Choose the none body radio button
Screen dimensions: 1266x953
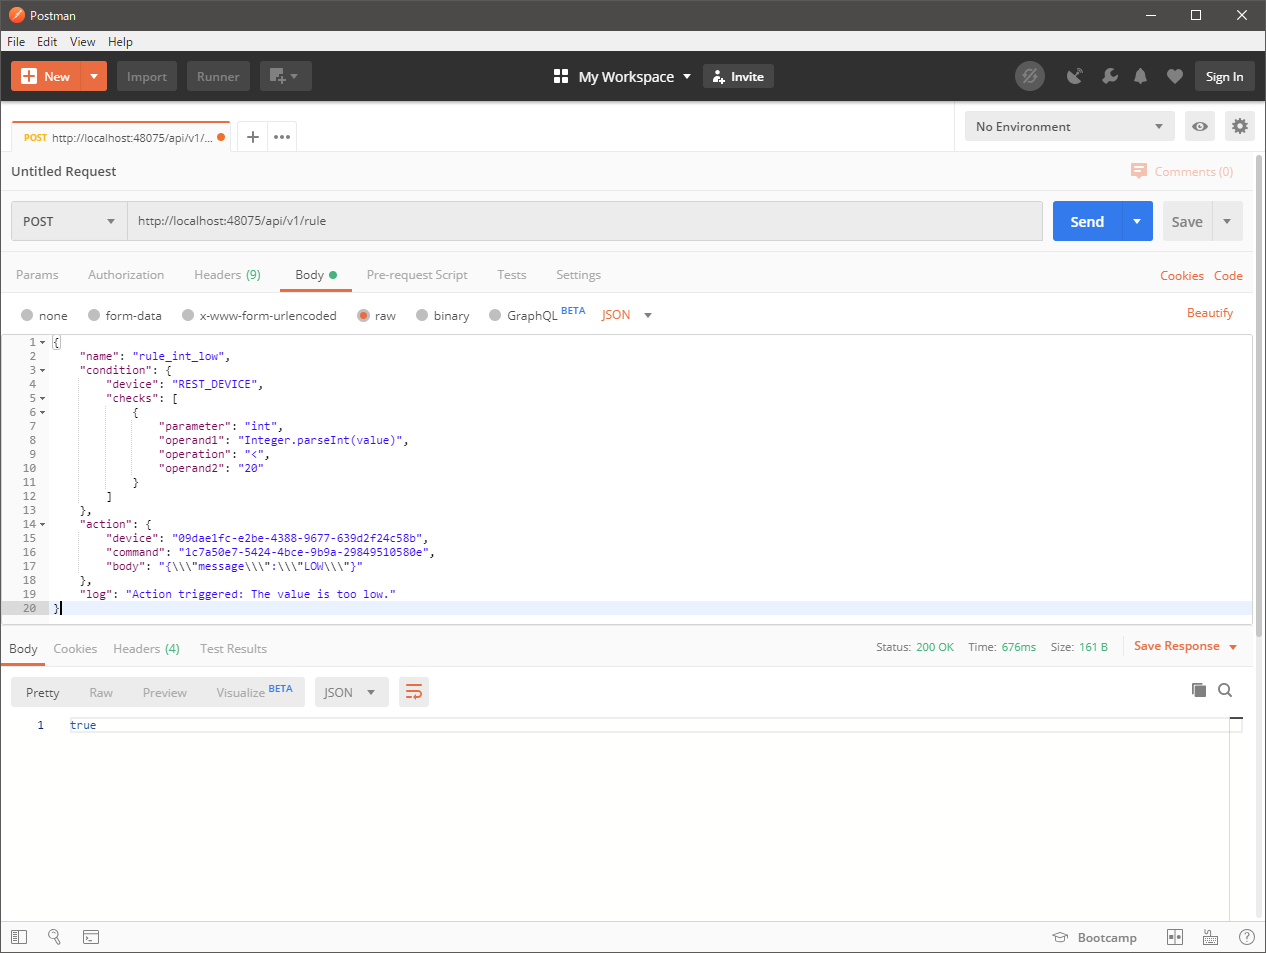(28, 315)
